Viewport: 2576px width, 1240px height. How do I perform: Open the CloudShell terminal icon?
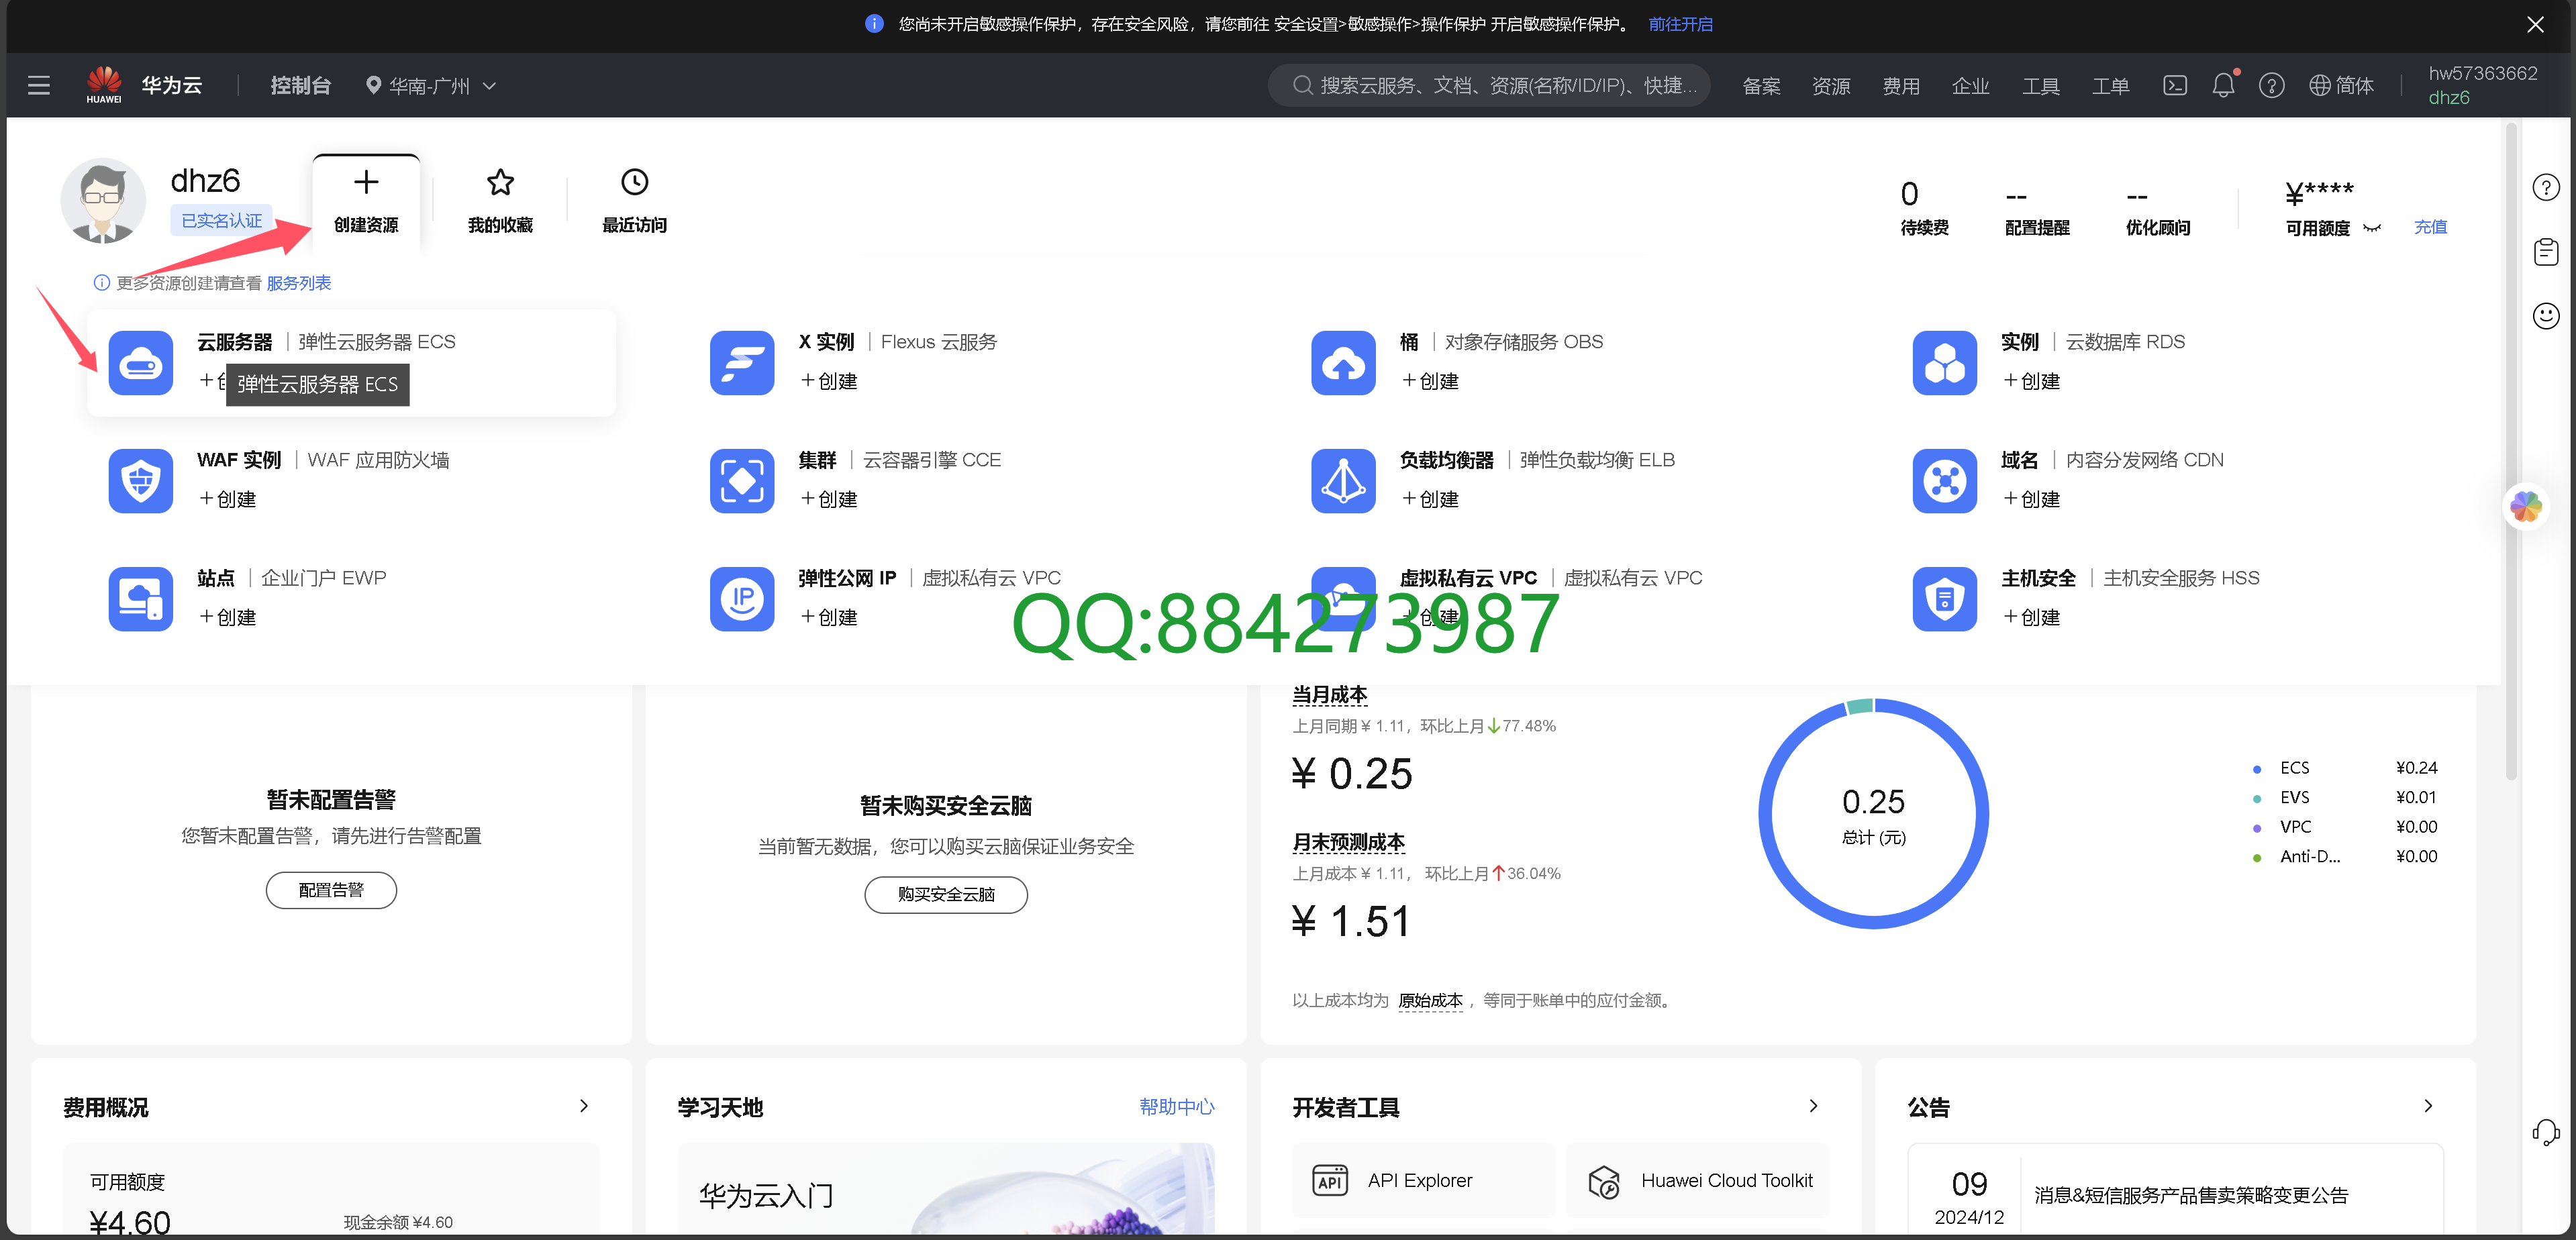pyautogui.click(x=2175, y=86)
